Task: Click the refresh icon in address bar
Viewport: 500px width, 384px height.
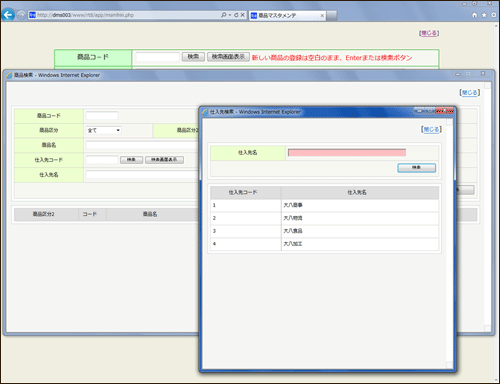Action: point(236,15)
